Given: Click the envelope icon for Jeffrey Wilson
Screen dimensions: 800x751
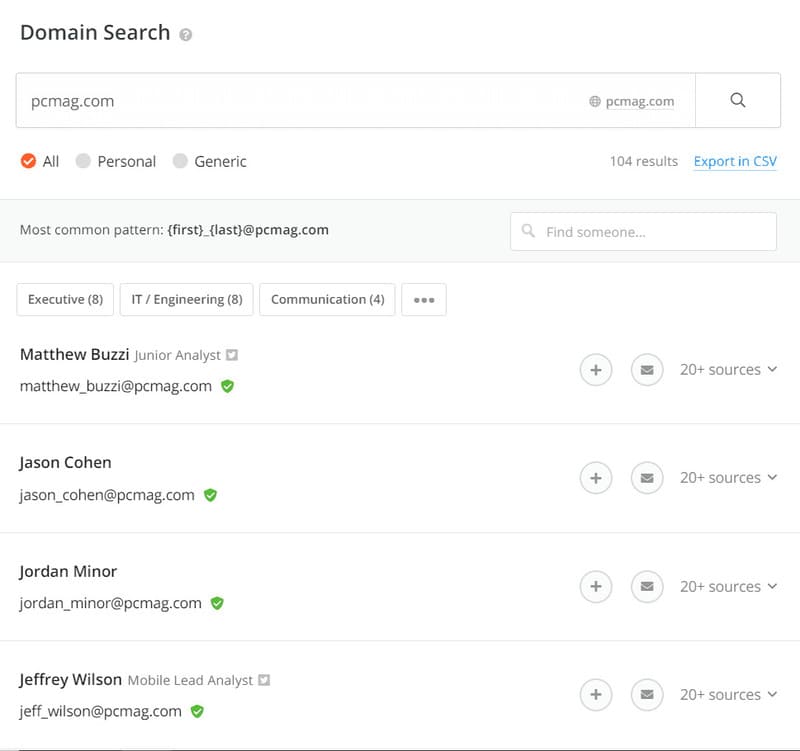Looking at the screenshot, I should 647,694.
